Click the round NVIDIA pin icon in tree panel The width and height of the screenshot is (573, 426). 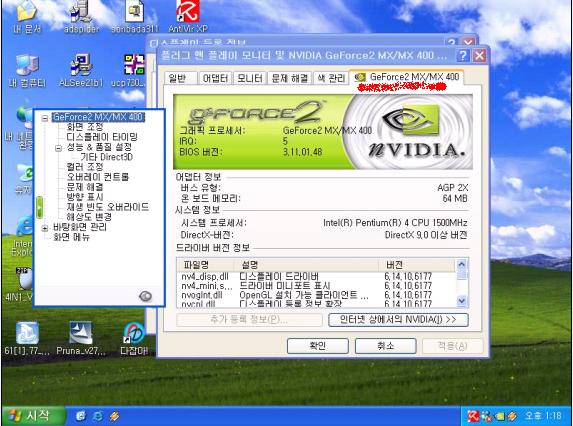click(145, 296)
